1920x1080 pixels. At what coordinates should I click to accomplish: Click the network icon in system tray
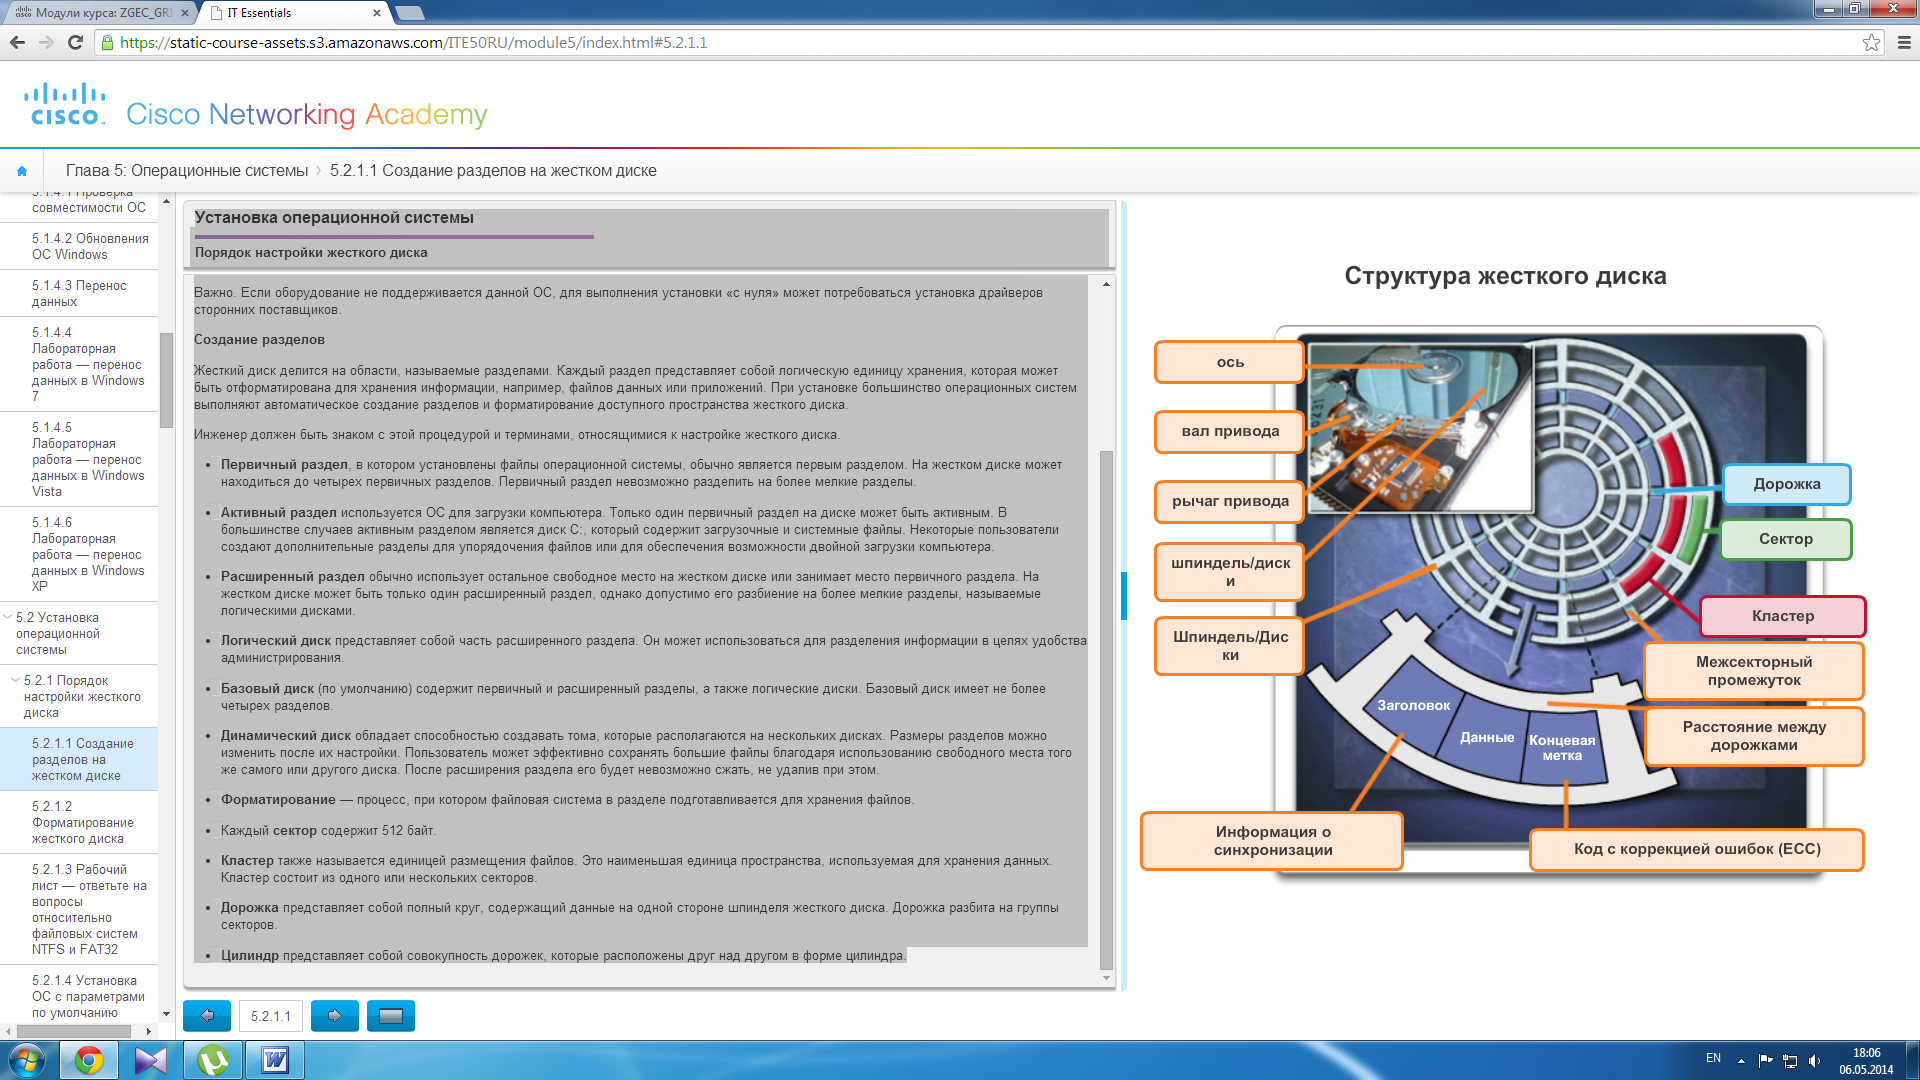1790,1061
